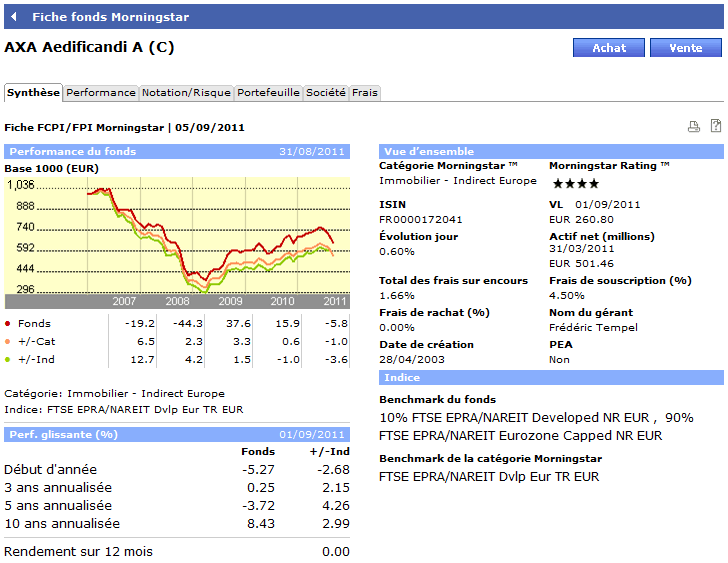Click Frais de rachat value 0.00%
This screenshot has width=728, height=563.
pos(397,328)
